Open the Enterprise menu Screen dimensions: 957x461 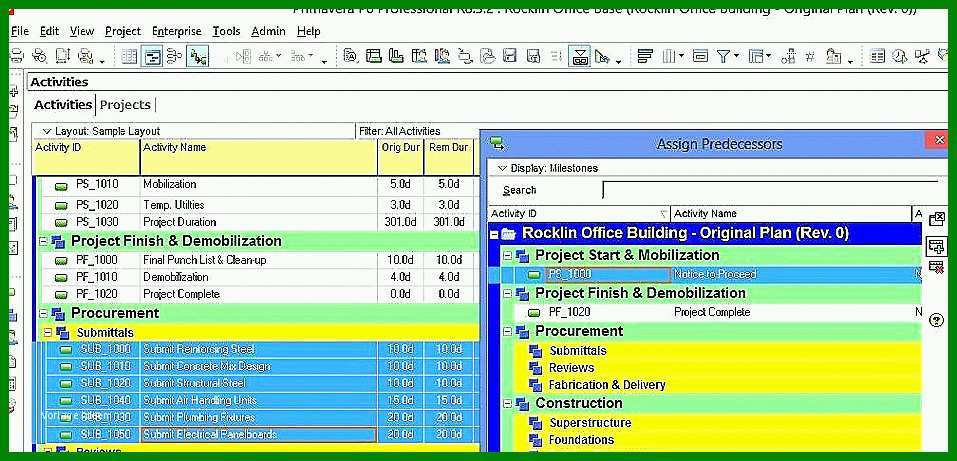coord(177,31)
